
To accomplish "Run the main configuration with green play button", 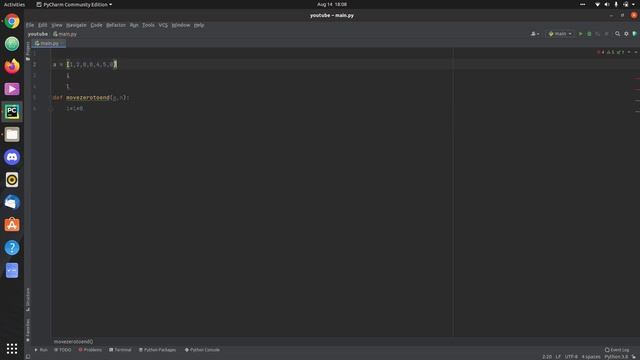I will (x=580, y=34).
